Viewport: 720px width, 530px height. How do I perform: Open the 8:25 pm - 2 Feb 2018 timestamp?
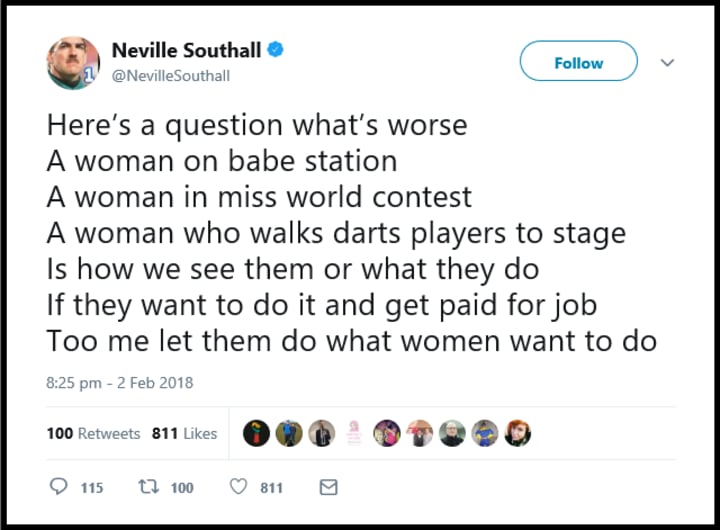(119, 382)
